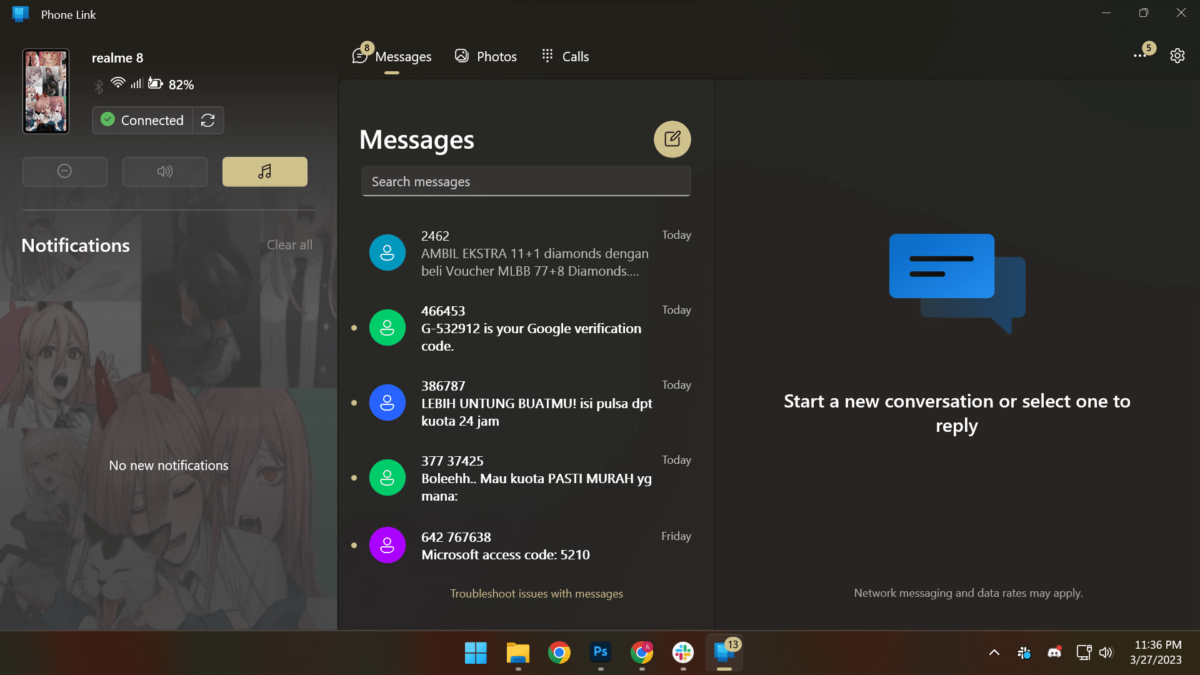Click the compose new message icon
This screenshot has width=1200, height=675.
point(672,139)
